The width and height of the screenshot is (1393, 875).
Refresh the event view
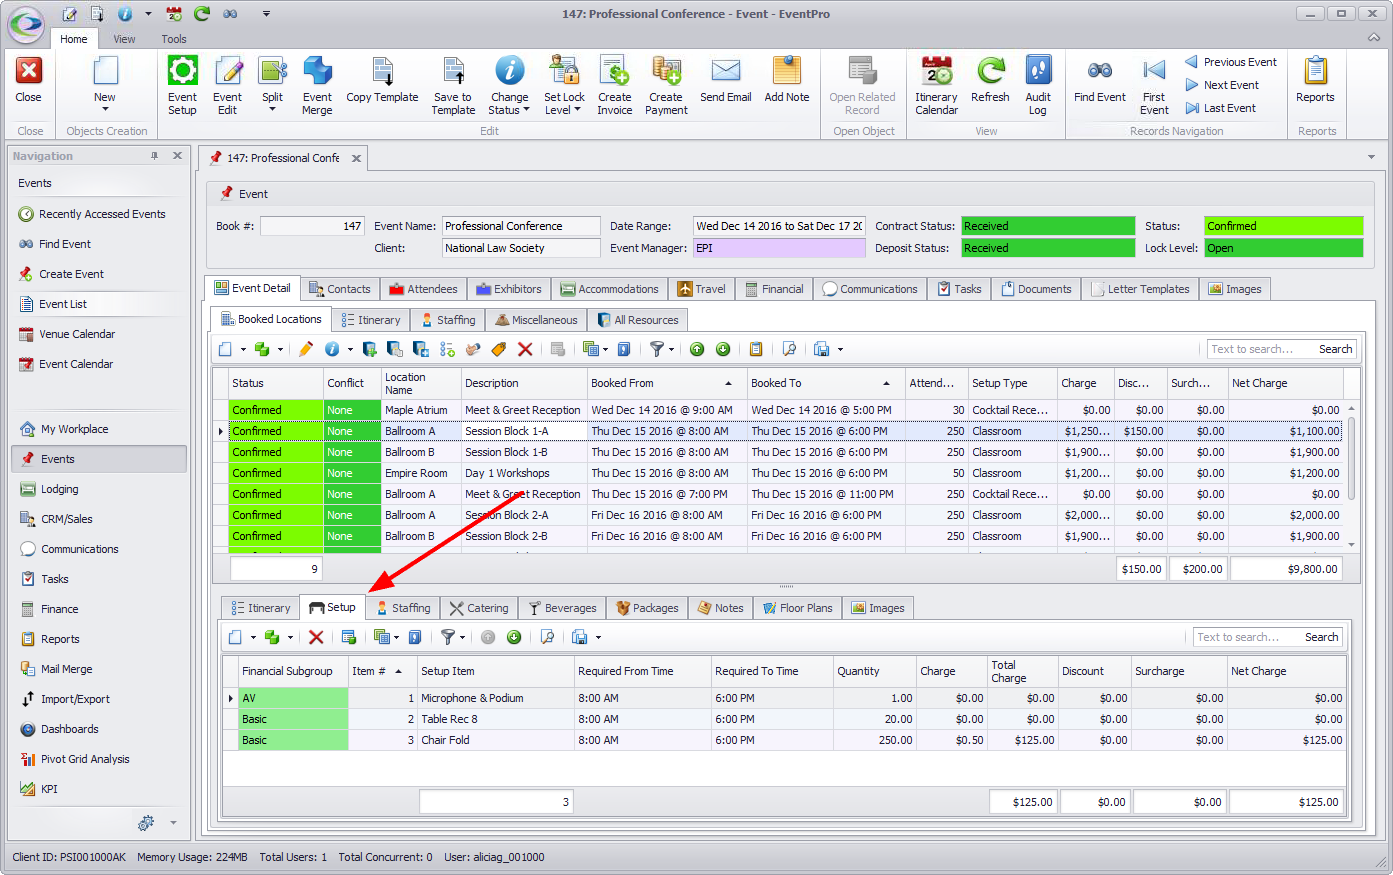tap(990, 80)
